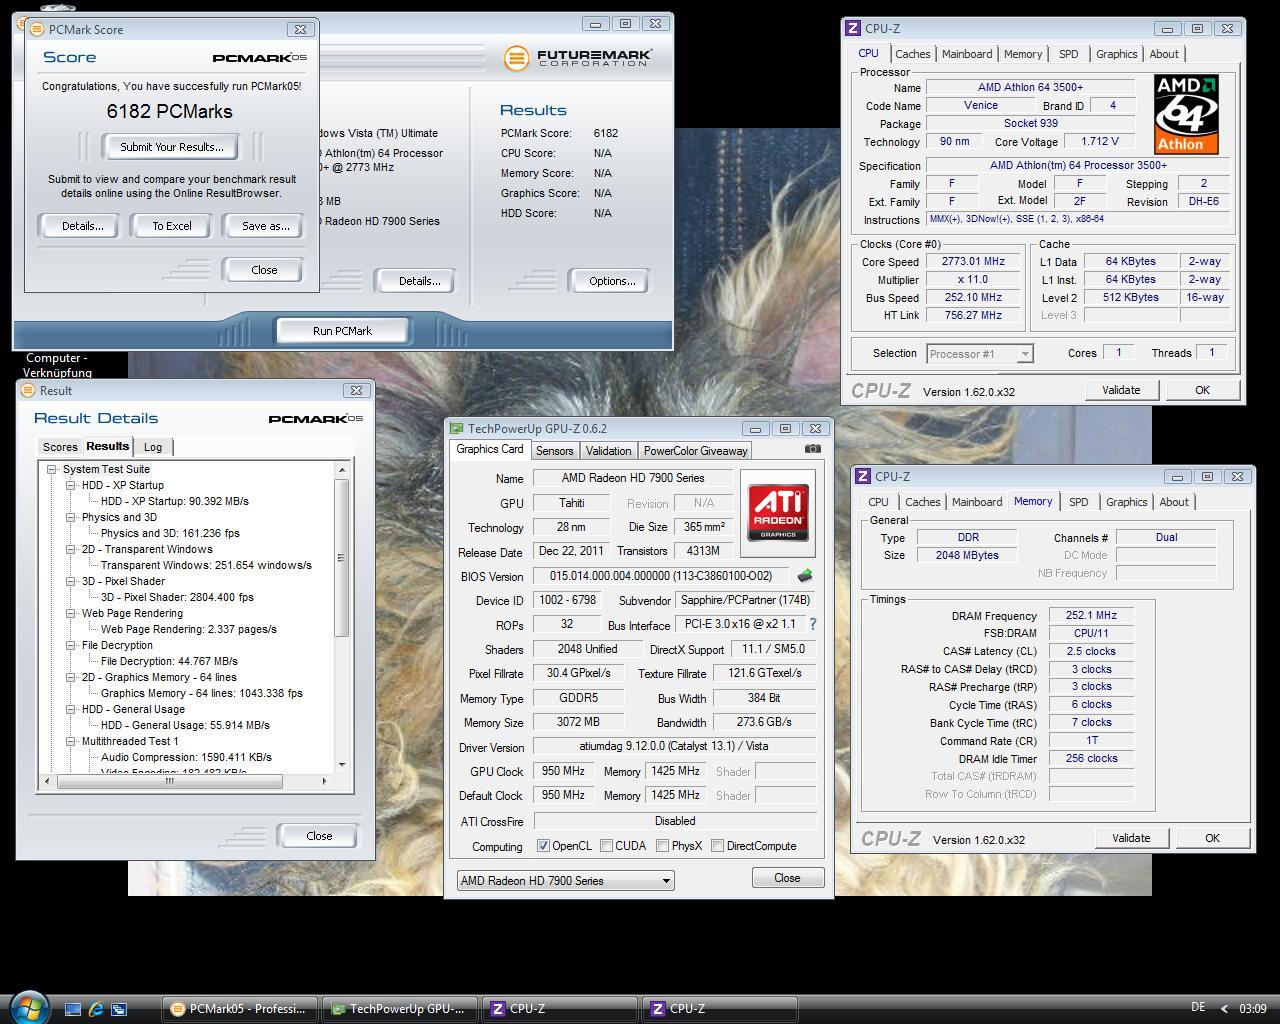The width and height of the screenshot is (1280, 1024).
Task: Open the Scores tab in Result Details
Action: coord(60,447)
